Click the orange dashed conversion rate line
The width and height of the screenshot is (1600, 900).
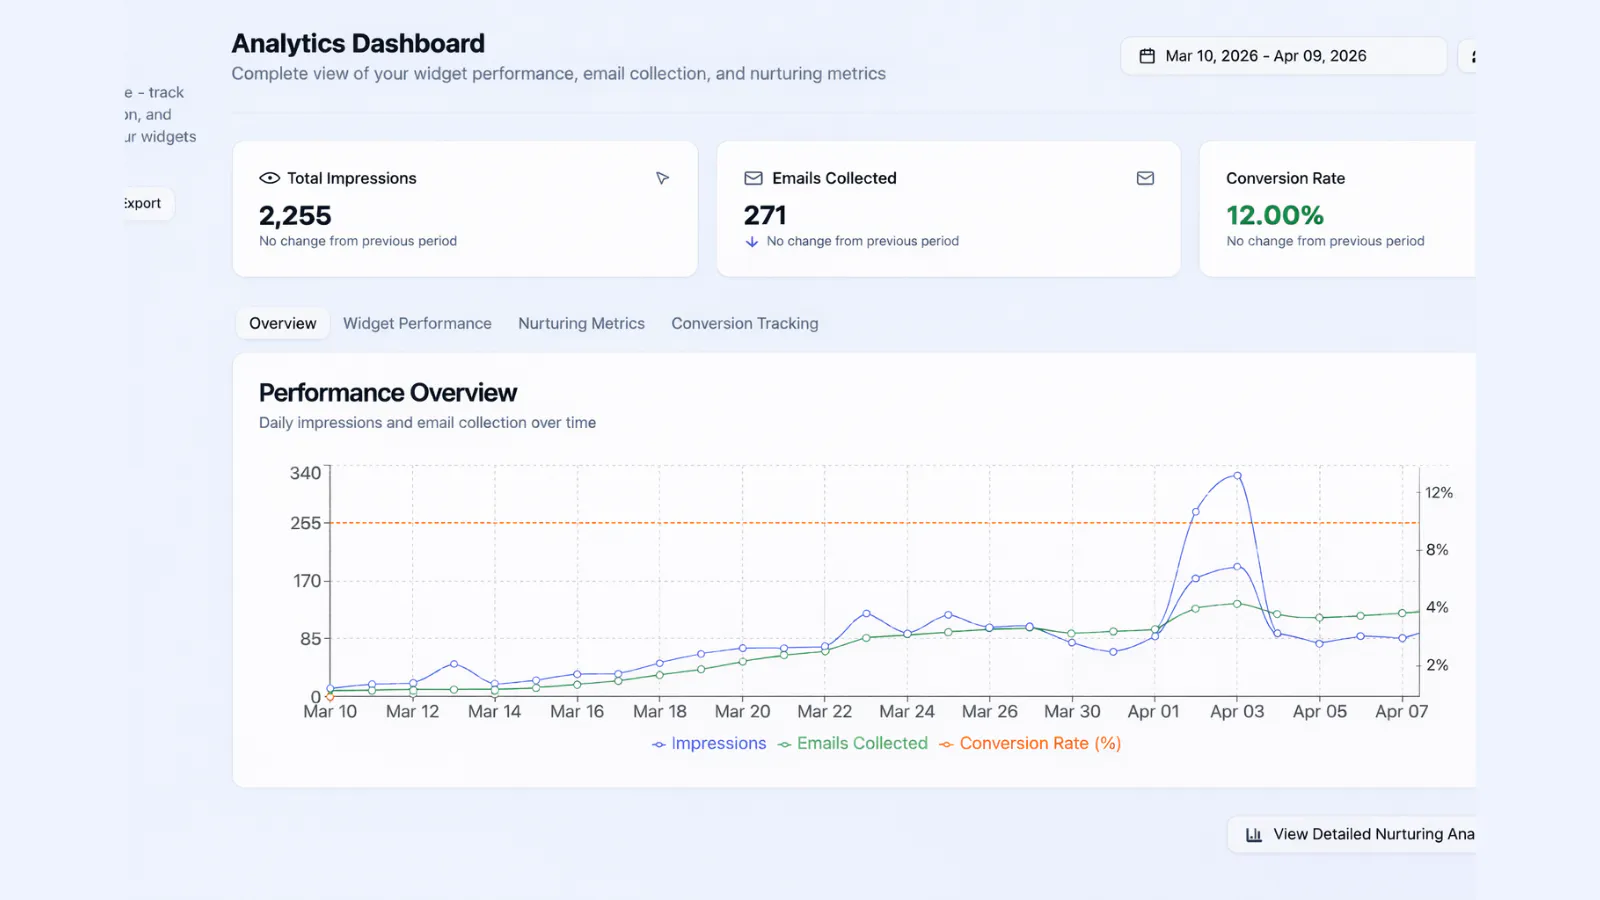[x=874, y=522]
